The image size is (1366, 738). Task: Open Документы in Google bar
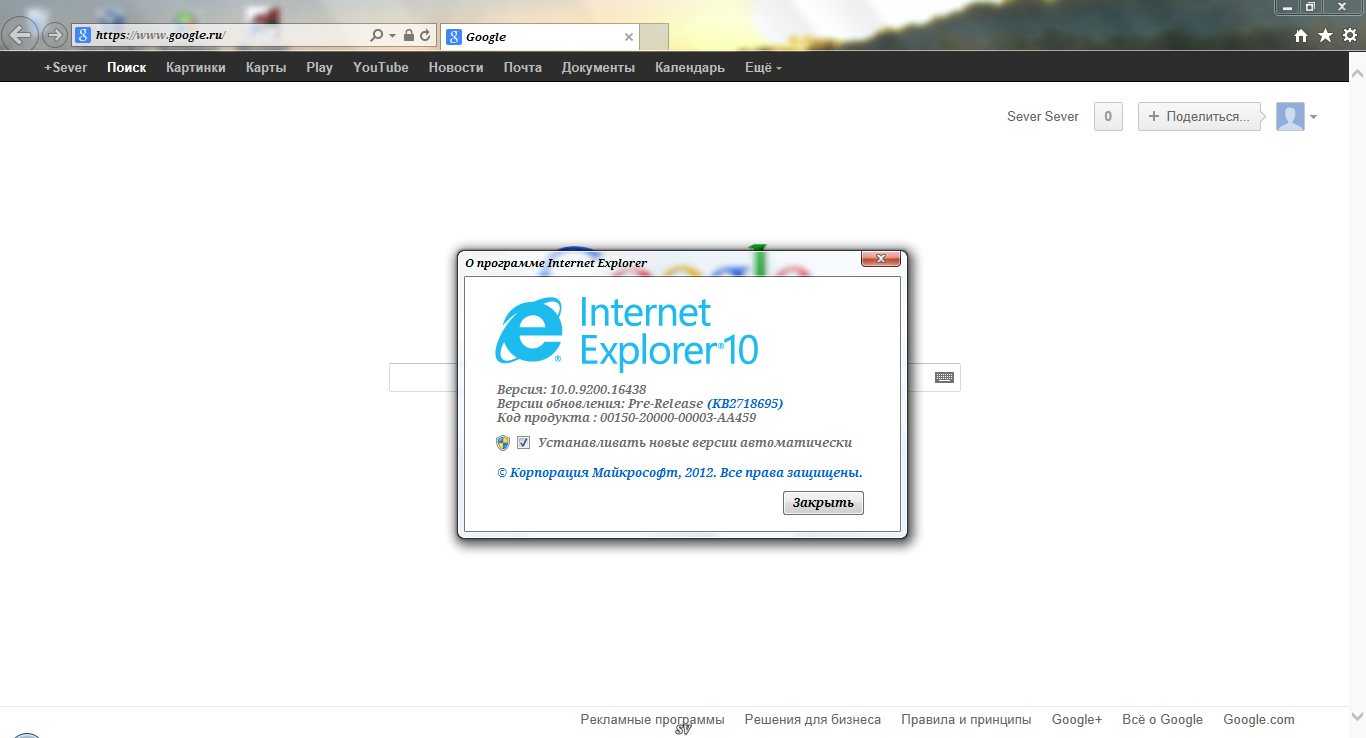pos(598,67)
